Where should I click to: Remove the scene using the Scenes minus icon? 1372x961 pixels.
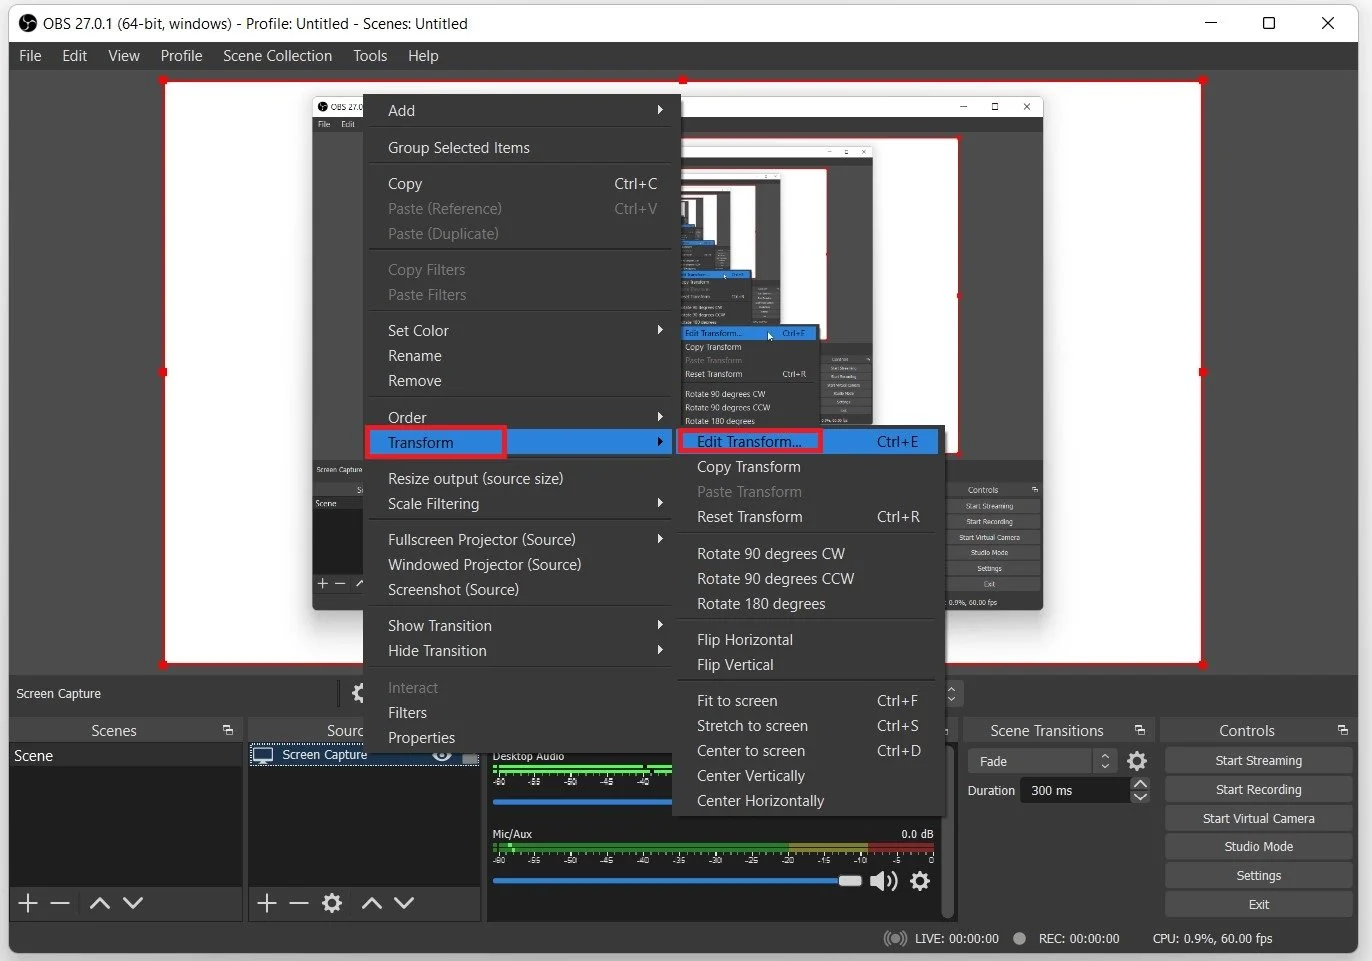coord(60,903)
